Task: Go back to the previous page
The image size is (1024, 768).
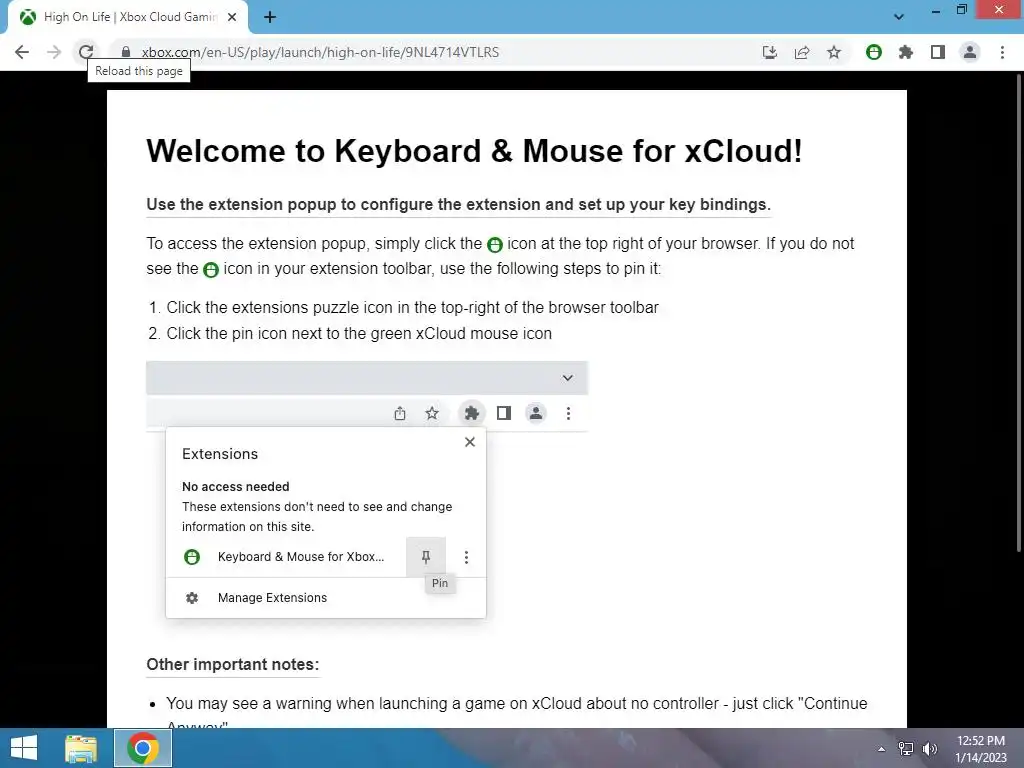Action: (22, 52)
